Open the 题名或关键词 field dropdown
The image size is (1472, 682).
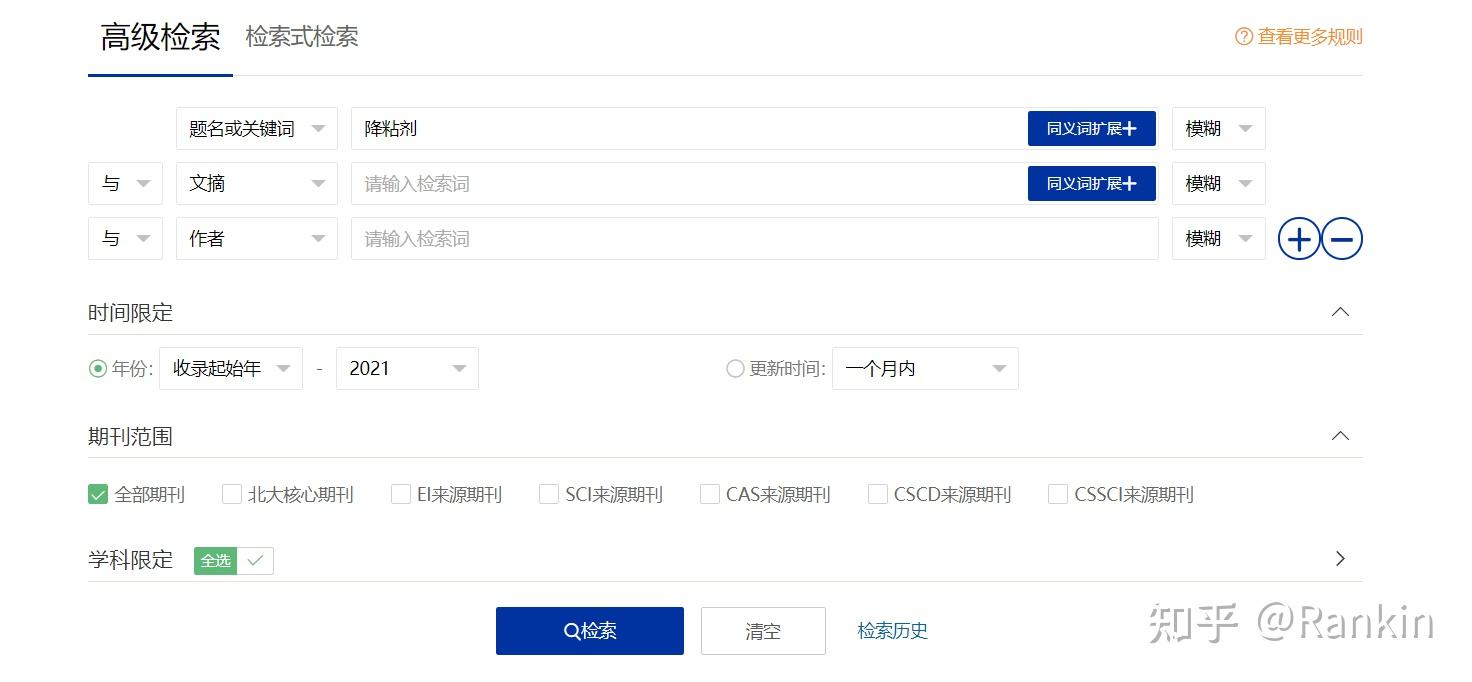(257, 129)
